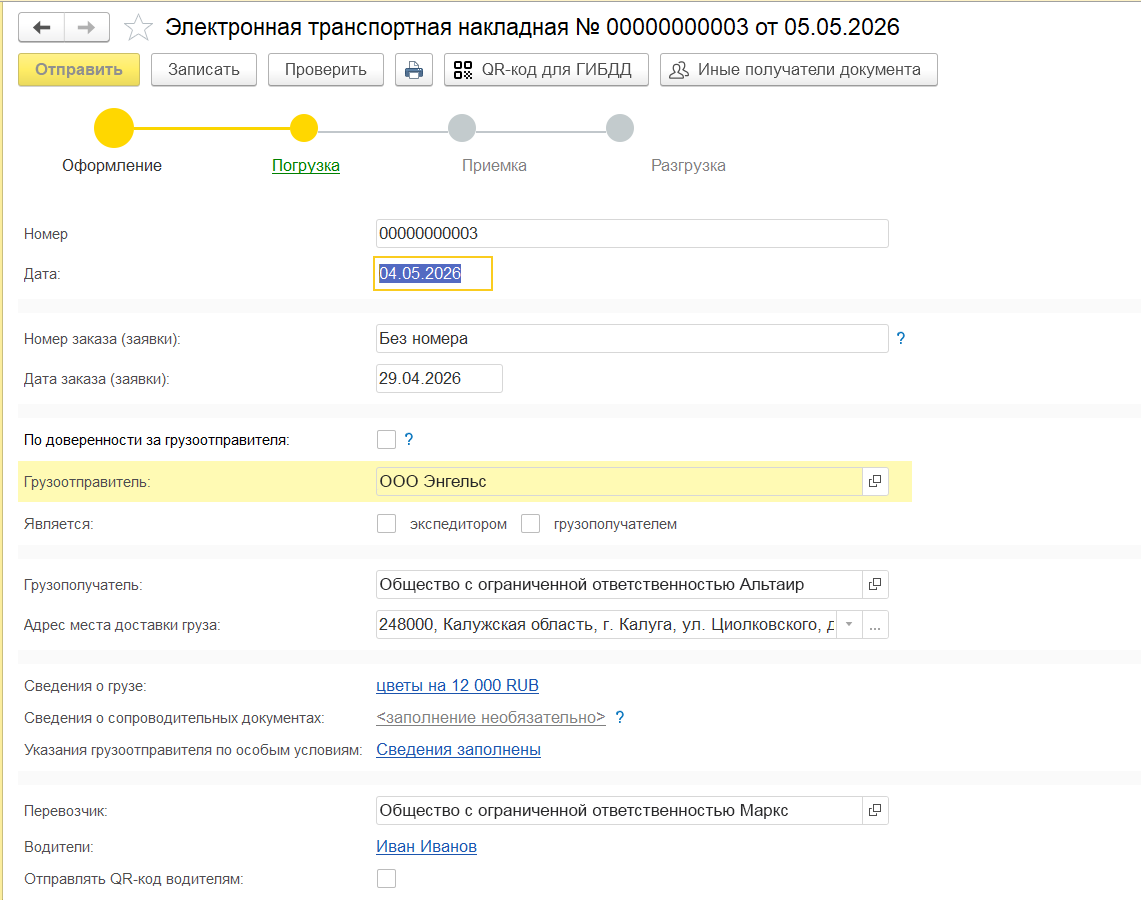Toggle Отправлять QR-код водителям checkbox
Viewport: 1141px width, 900px height.
coord(386,879)
